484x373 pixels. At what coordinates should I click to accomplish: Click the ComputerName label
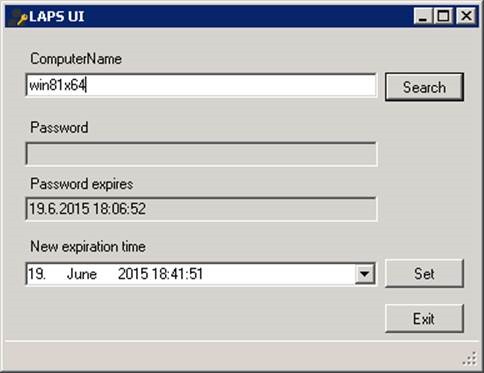pyautogui.click(x=76, y=59)
